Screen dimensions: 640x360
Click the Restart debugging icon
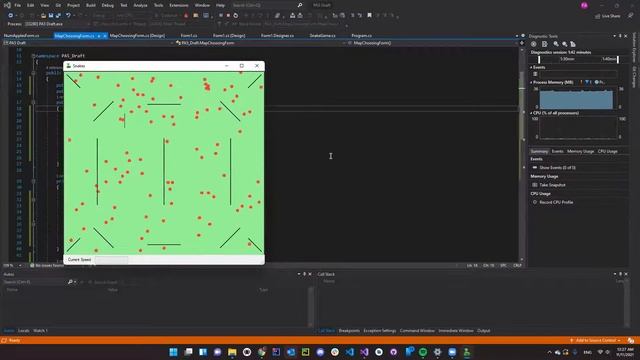236,16
